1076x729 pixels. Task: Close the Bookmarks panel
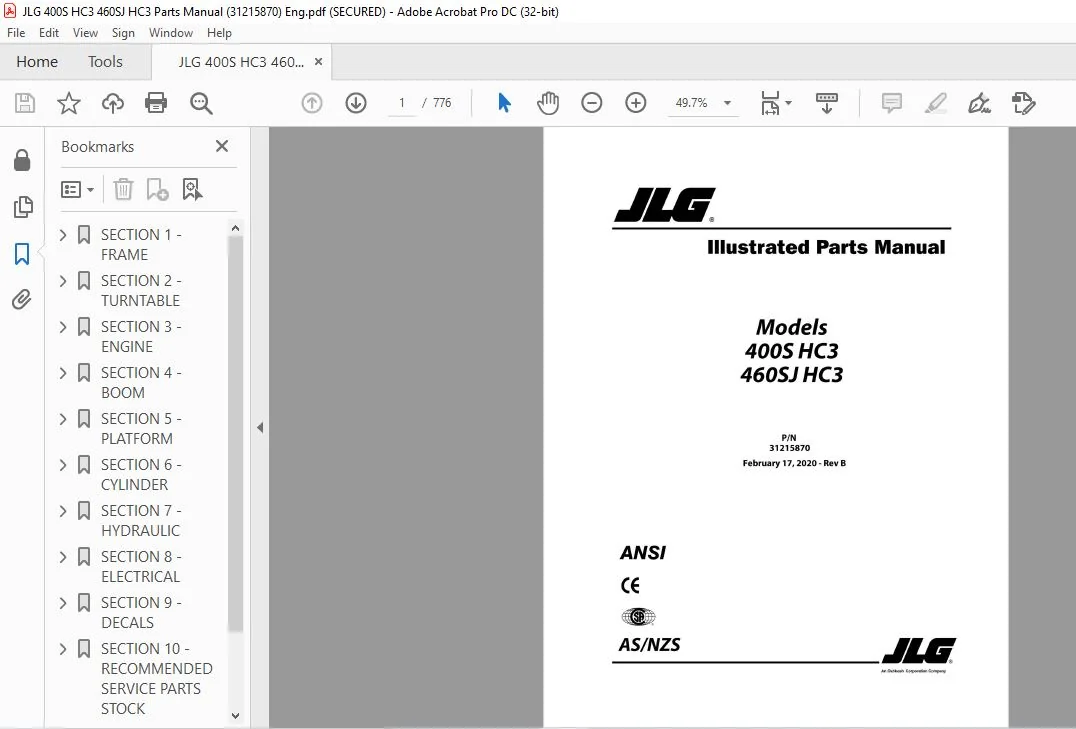222,146
